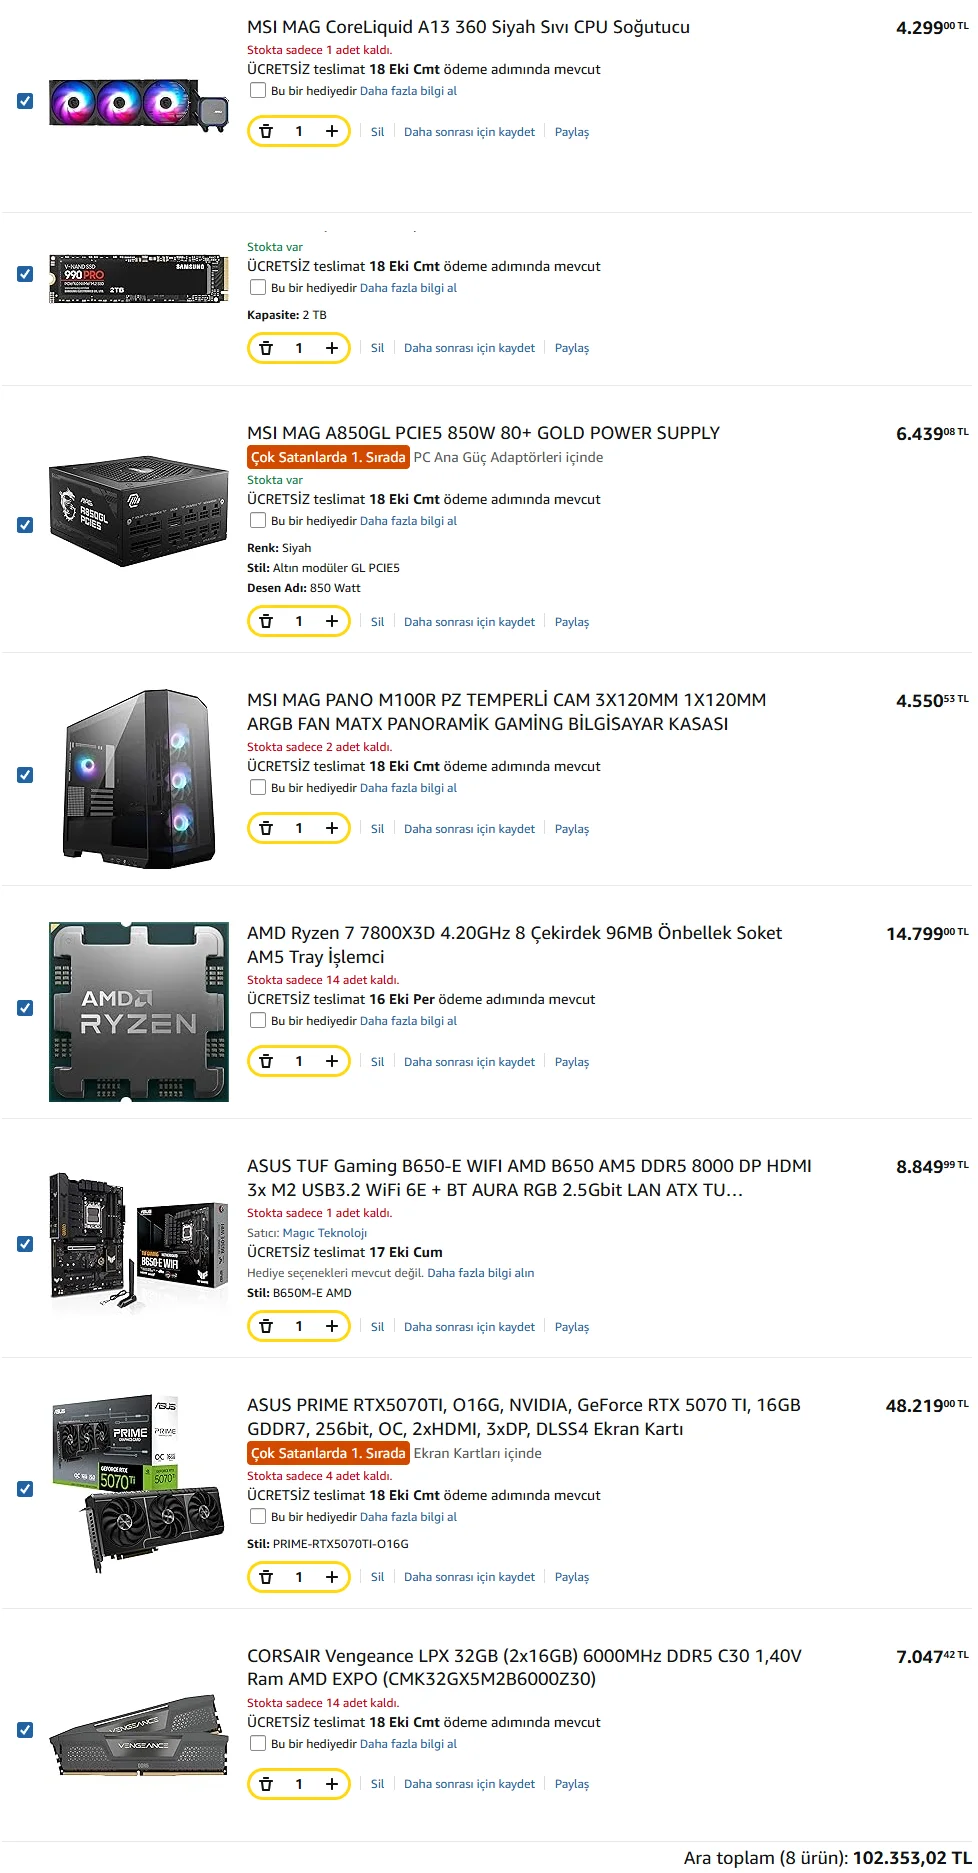Open the RTX 5070 Ti product thumbnail
The width and height of the screenshot is (978, 1873).
coord(139,1484)
